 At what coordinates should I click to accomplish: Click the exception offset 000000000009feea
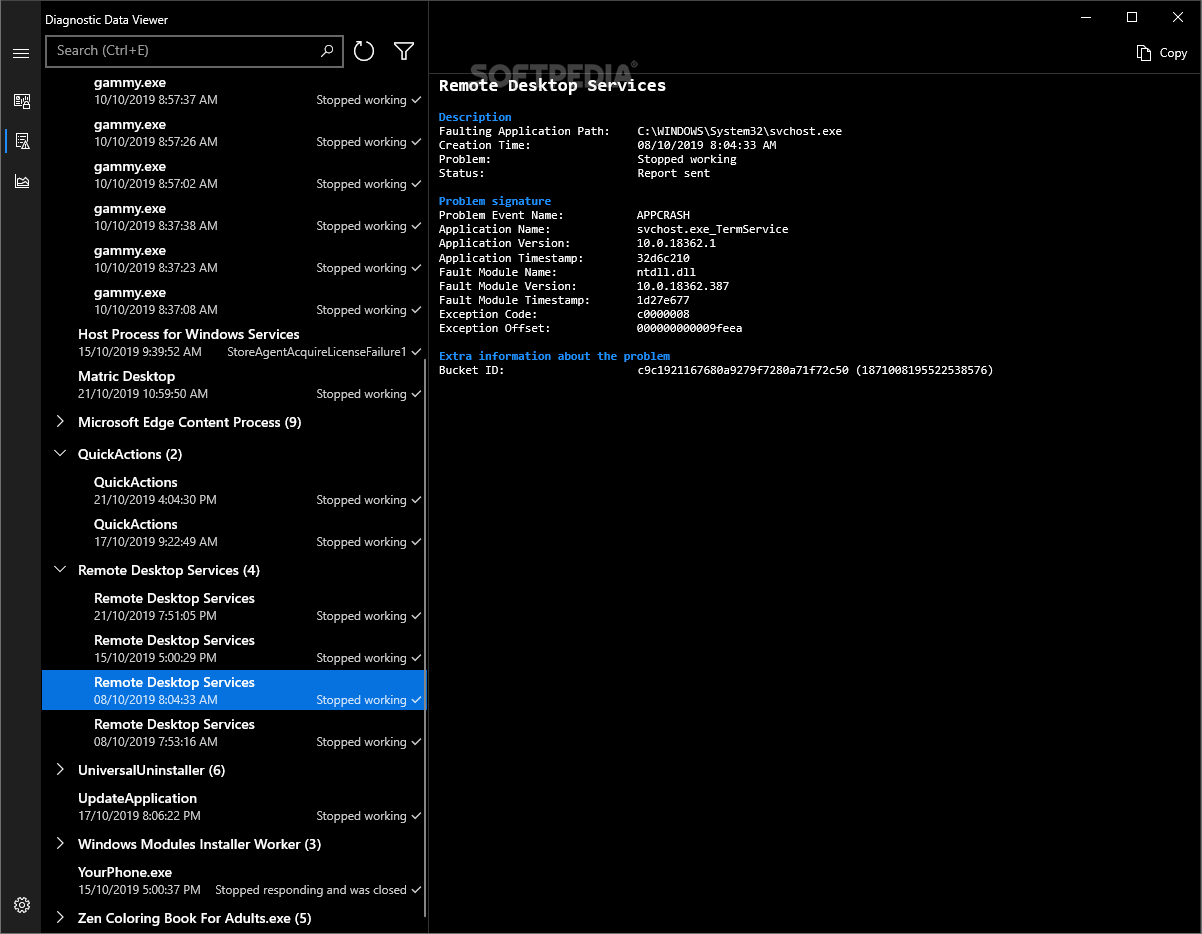click(x=690, y=328)
